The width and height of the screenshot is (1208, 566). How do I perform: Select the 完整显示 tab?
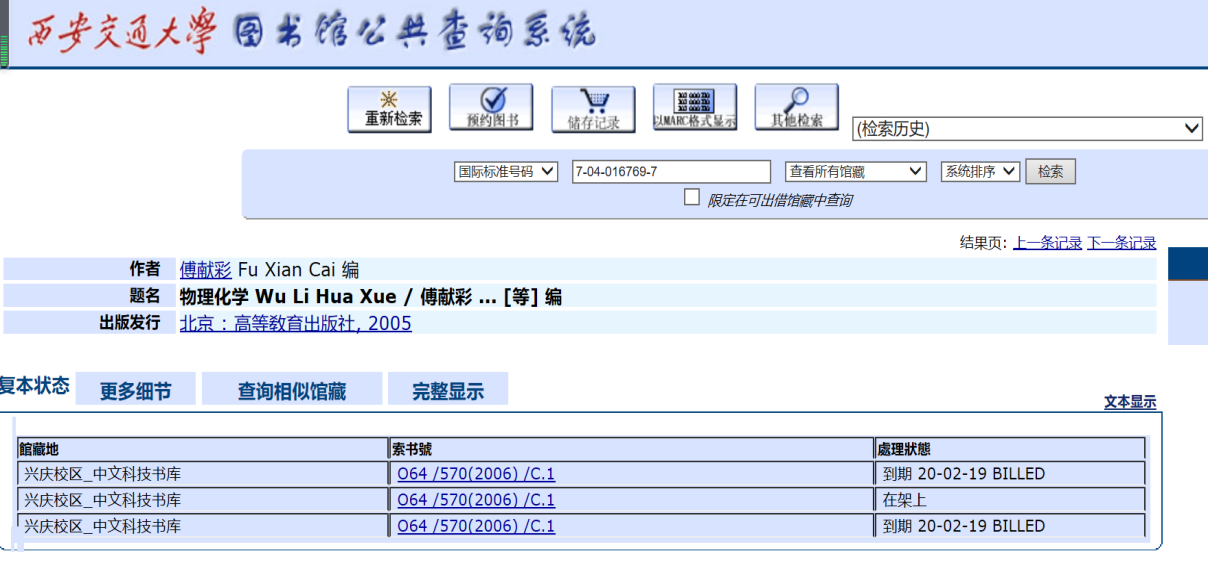[448, 391]
